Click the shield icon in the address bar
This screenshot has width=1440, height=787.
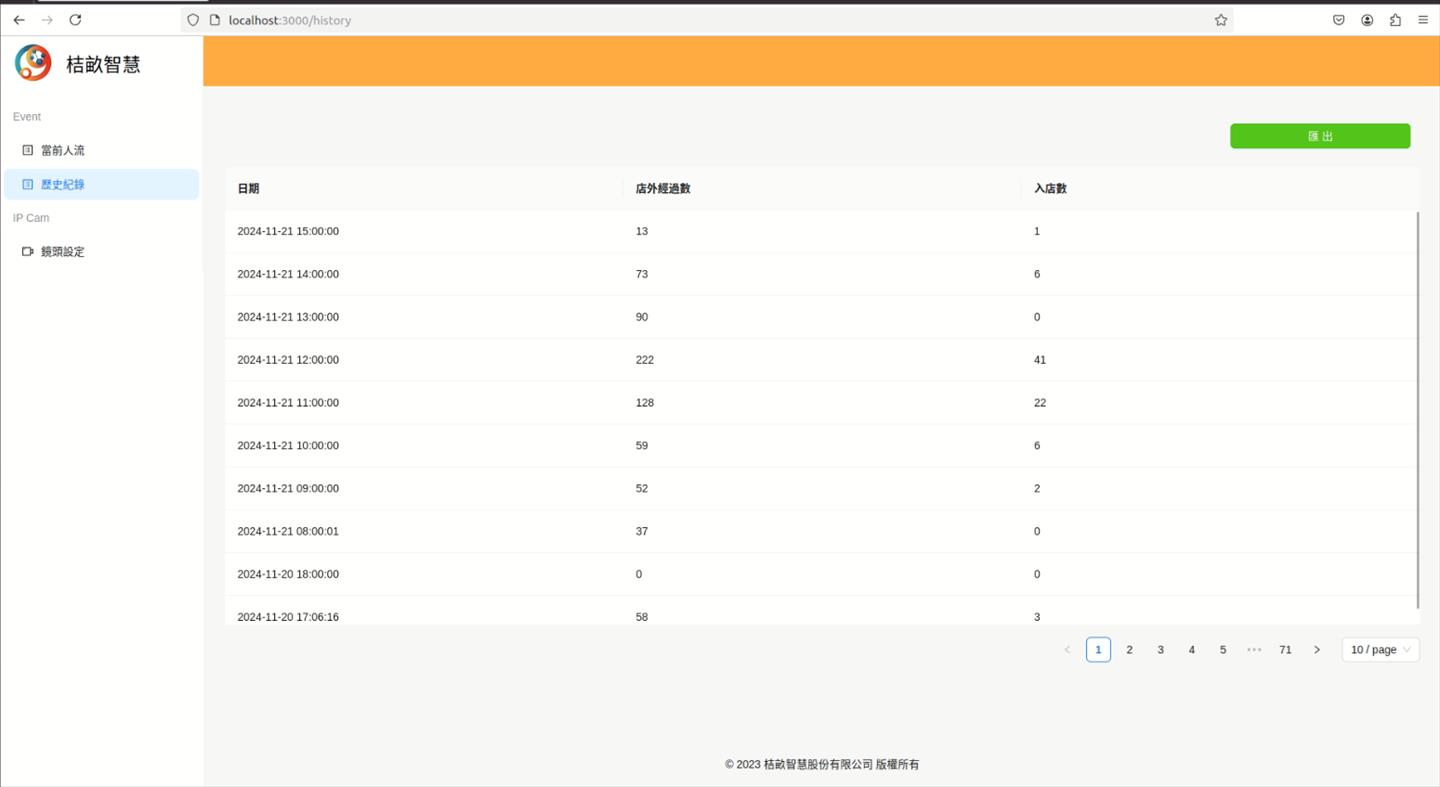click(x=193, y=20)
